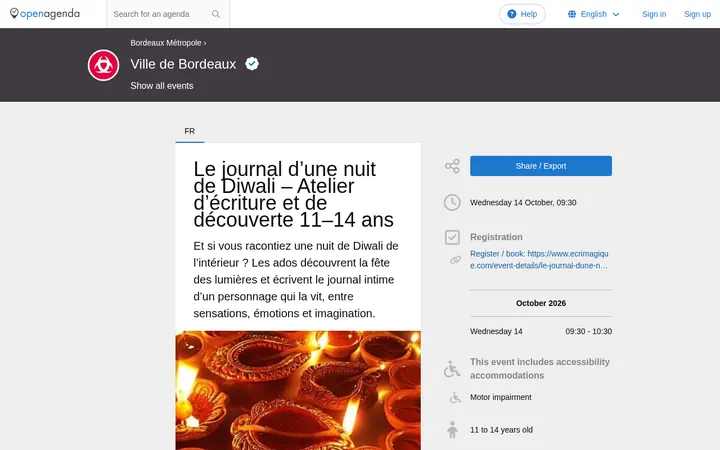This screenshot has height=450, width=720.
Task: Click the Motor impairment wheelchair icon
Action: [x=455, y=398]
